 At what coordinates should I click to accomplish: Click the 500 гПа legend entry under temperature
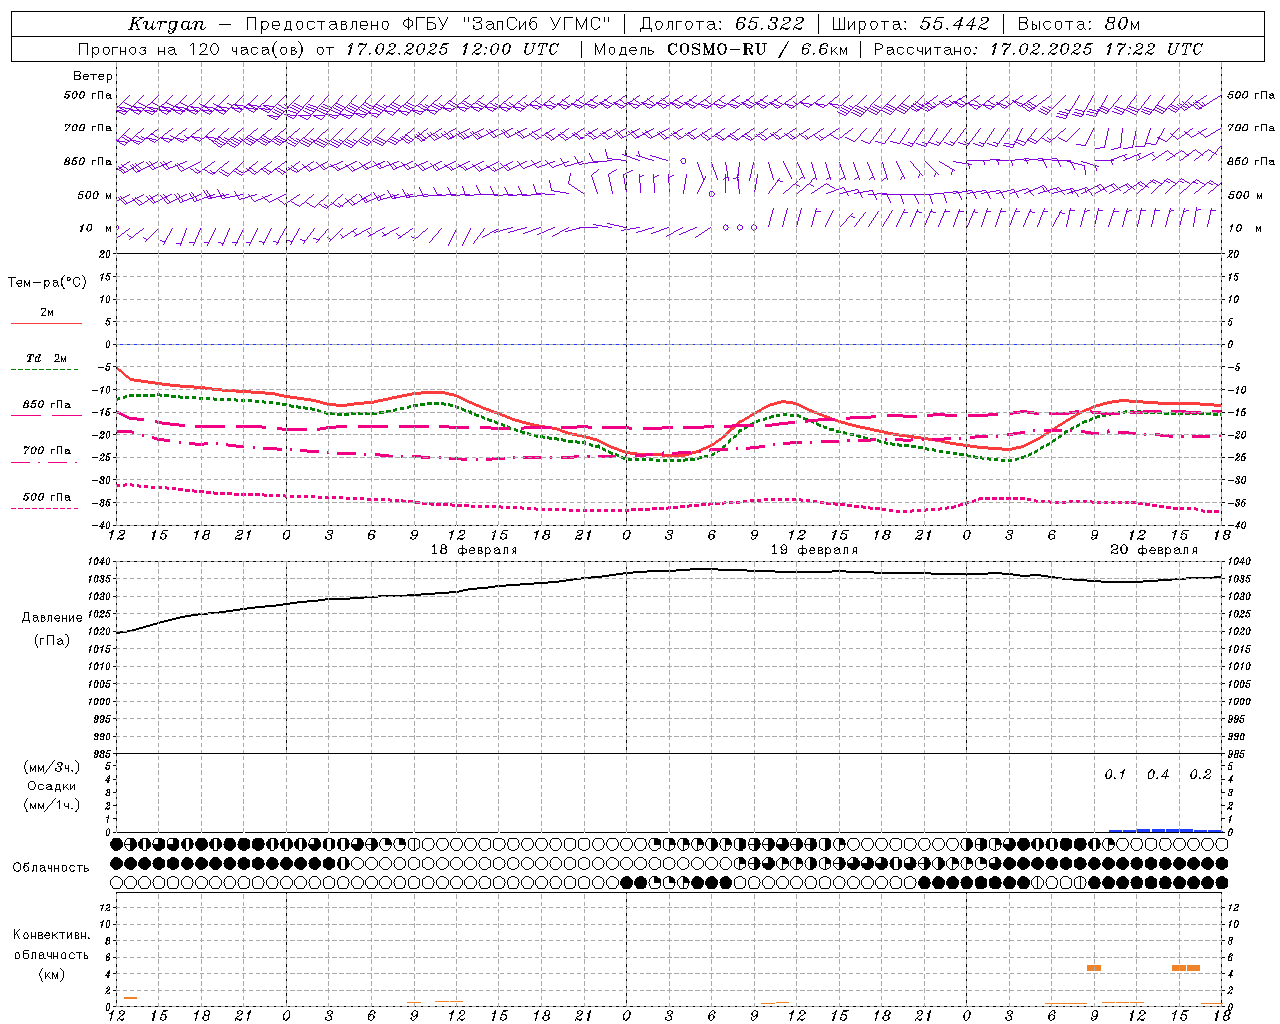pos(47,497)
